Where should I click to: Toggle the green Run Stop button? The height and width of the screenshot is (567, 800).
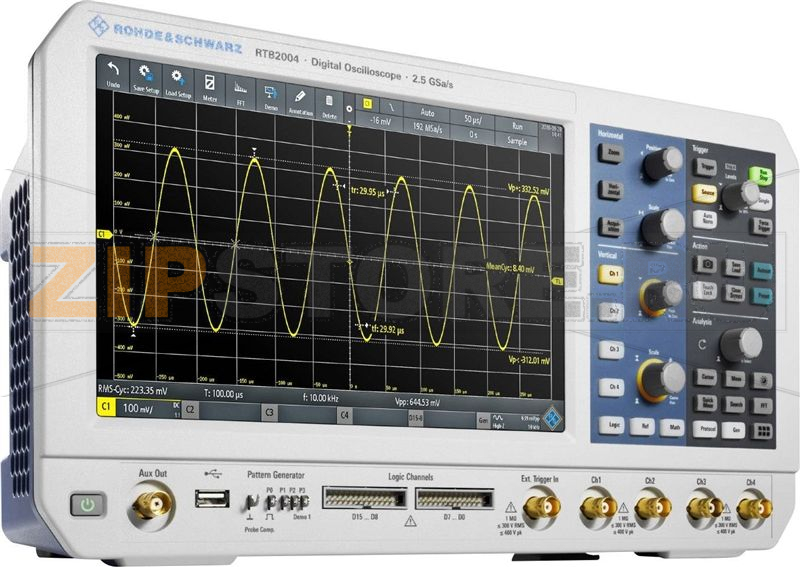coord(762,176)
